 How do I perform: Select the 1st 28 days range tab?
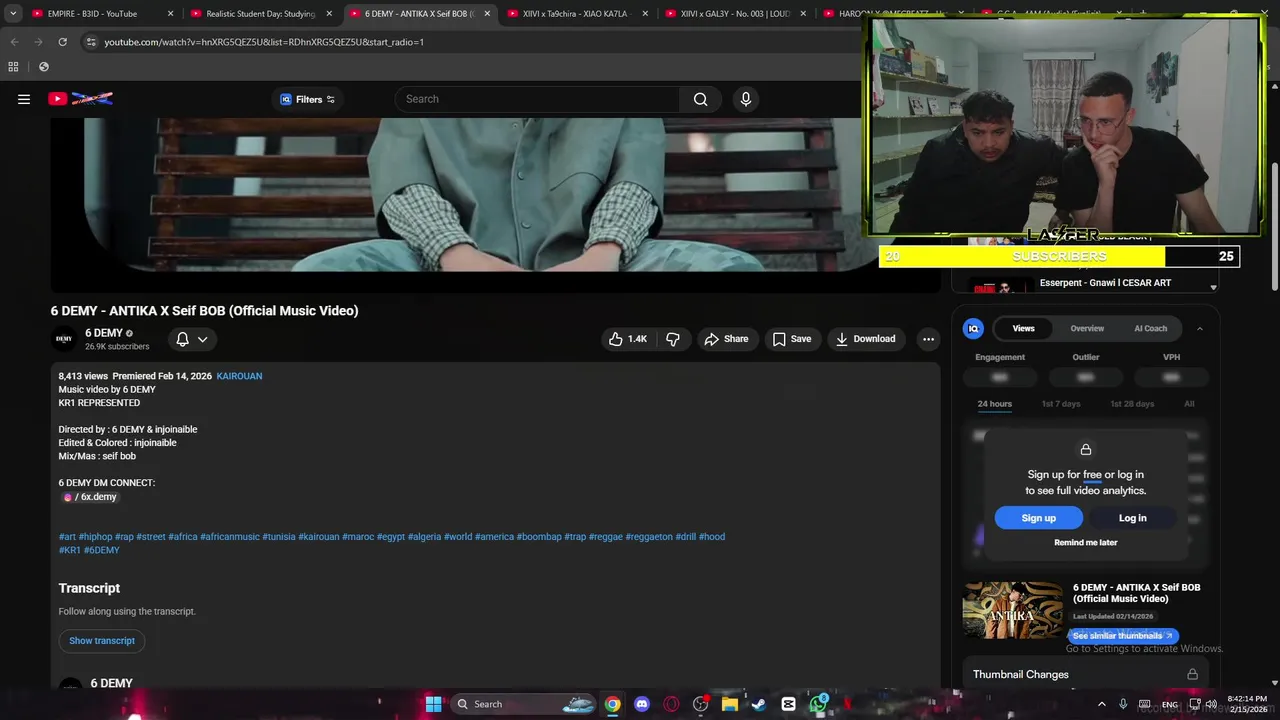pyautogui.click(x=1132, y=404)
